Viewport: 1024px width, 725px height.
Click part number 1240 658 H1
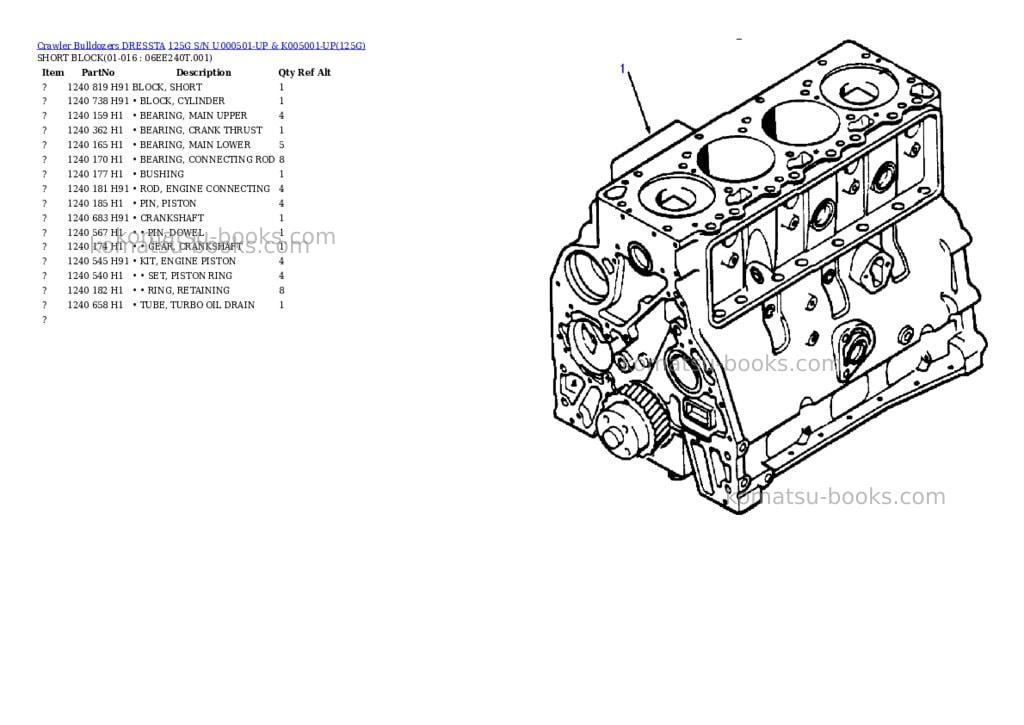[x=95, y=305]
